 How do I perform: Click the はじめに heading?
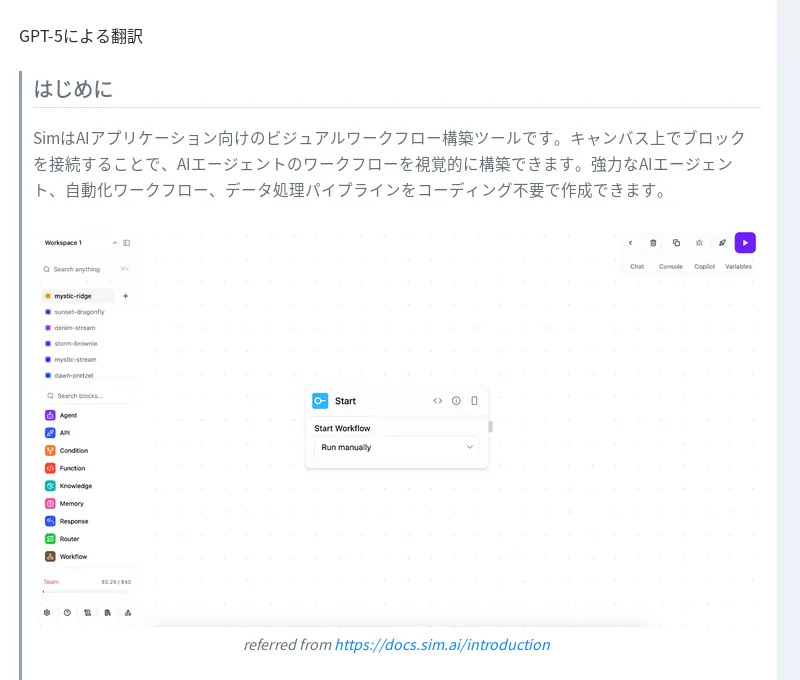[73, 89]
